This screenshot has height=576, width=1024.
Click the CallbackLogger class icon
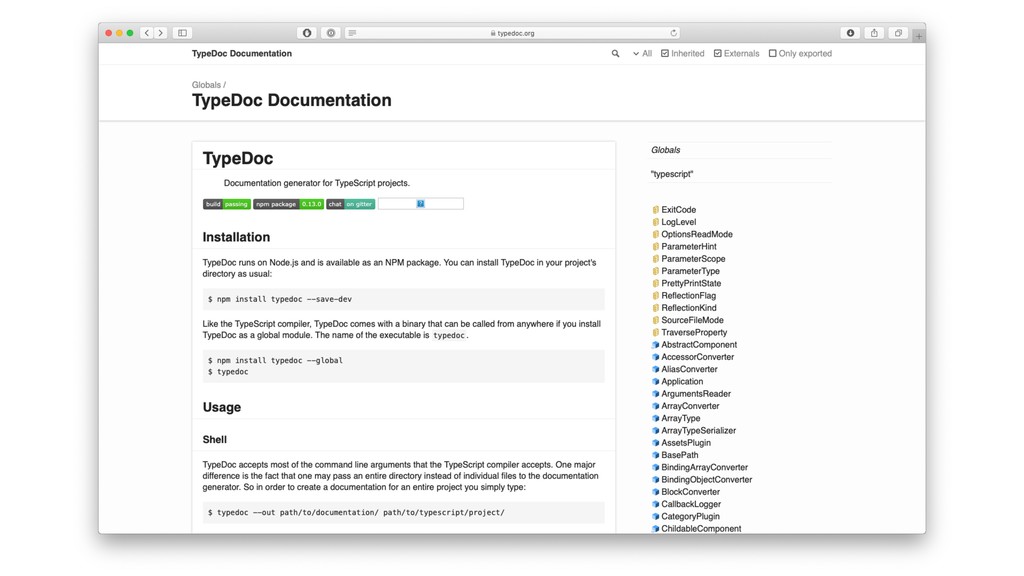tap(656, 504)
